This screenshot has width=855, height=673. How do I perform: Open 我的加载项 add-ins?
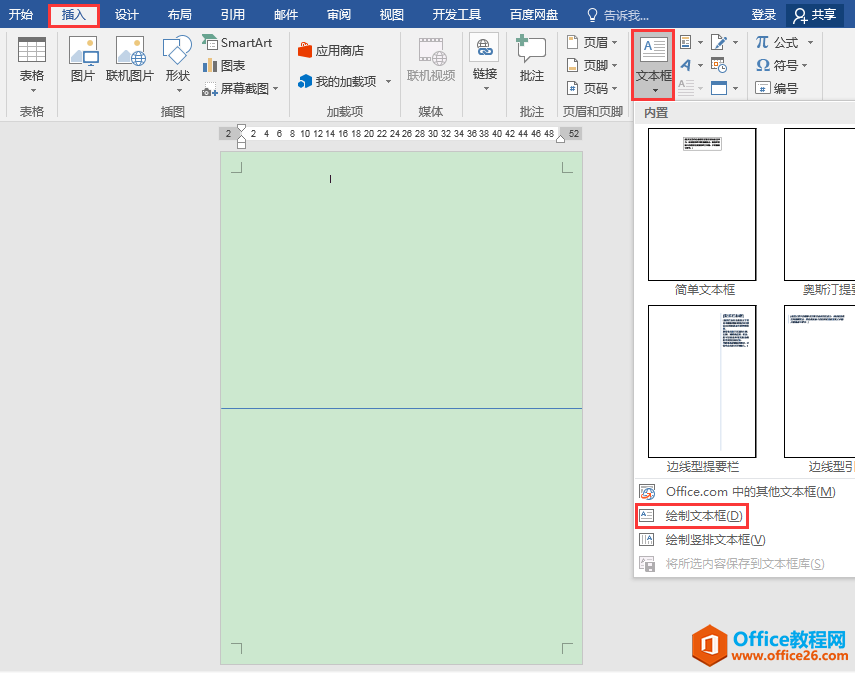(x=338, y=82)
